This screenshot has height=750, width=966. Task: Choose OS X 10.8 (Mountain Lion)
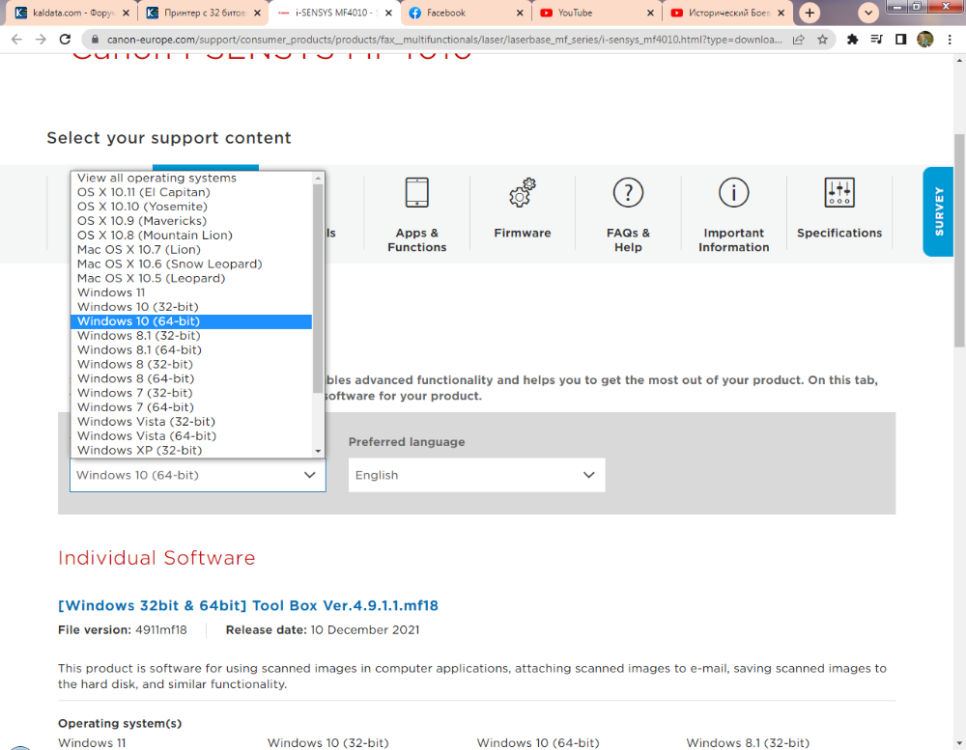point(191,235)
